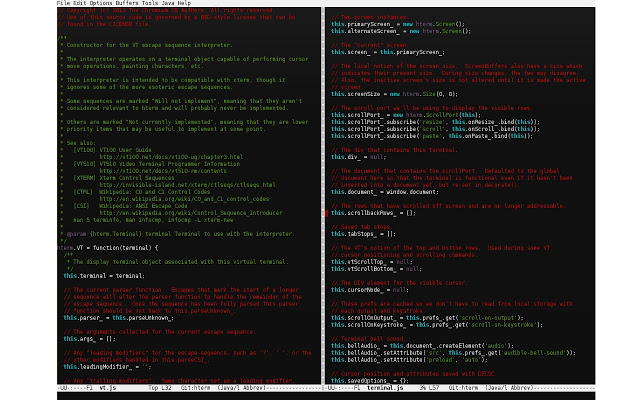Click the 'Constructor for the VT escape sequence interpreter' comment
This screenshot has height=400, width=640.
tap(150, 45)
